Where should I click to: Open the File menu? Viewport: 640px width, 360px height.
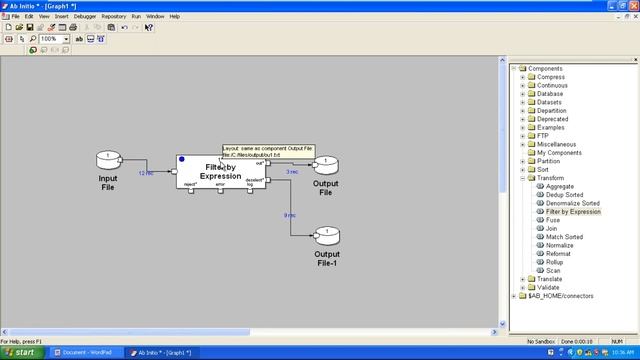point(16,16)
